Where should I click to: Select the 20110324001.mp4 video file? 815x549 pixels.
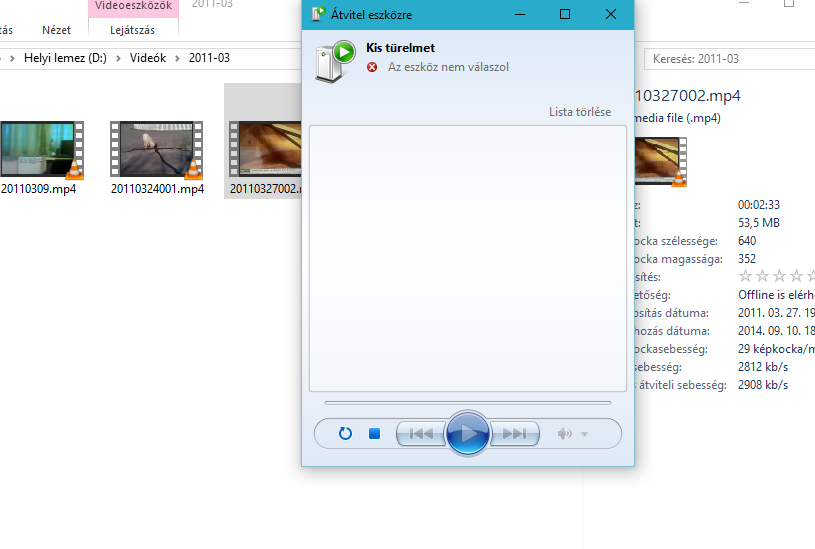coord(157,158)
